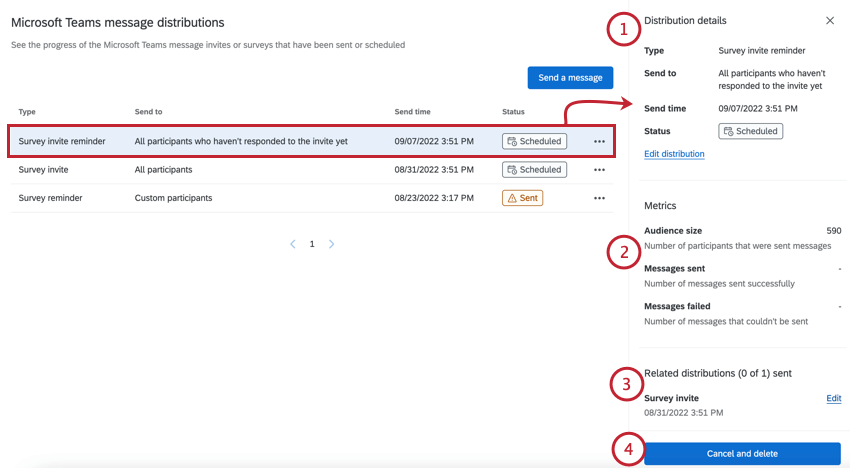Click page number 1 in pagination
The image size is (850, 468).
tap(312, 244)
